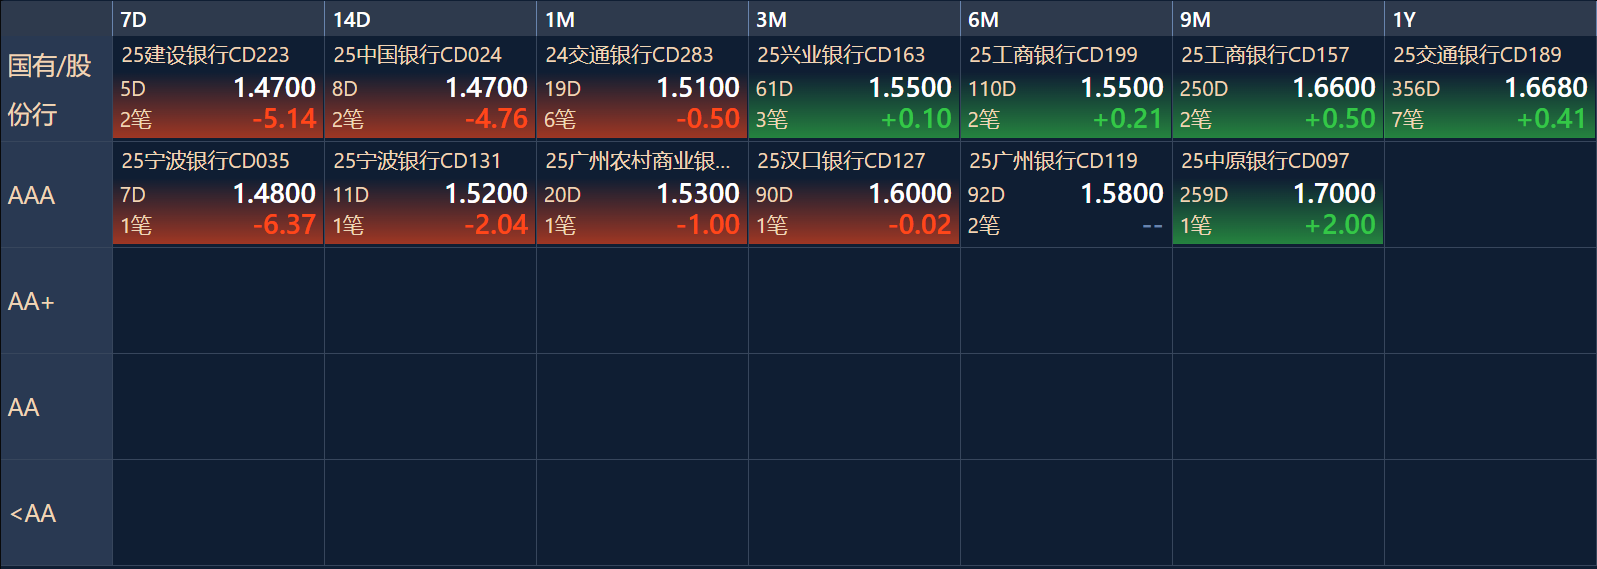Click the AA+ rating row label
Image resolution: width=1597 pixels, height=569 pixels.
point(56,301)
